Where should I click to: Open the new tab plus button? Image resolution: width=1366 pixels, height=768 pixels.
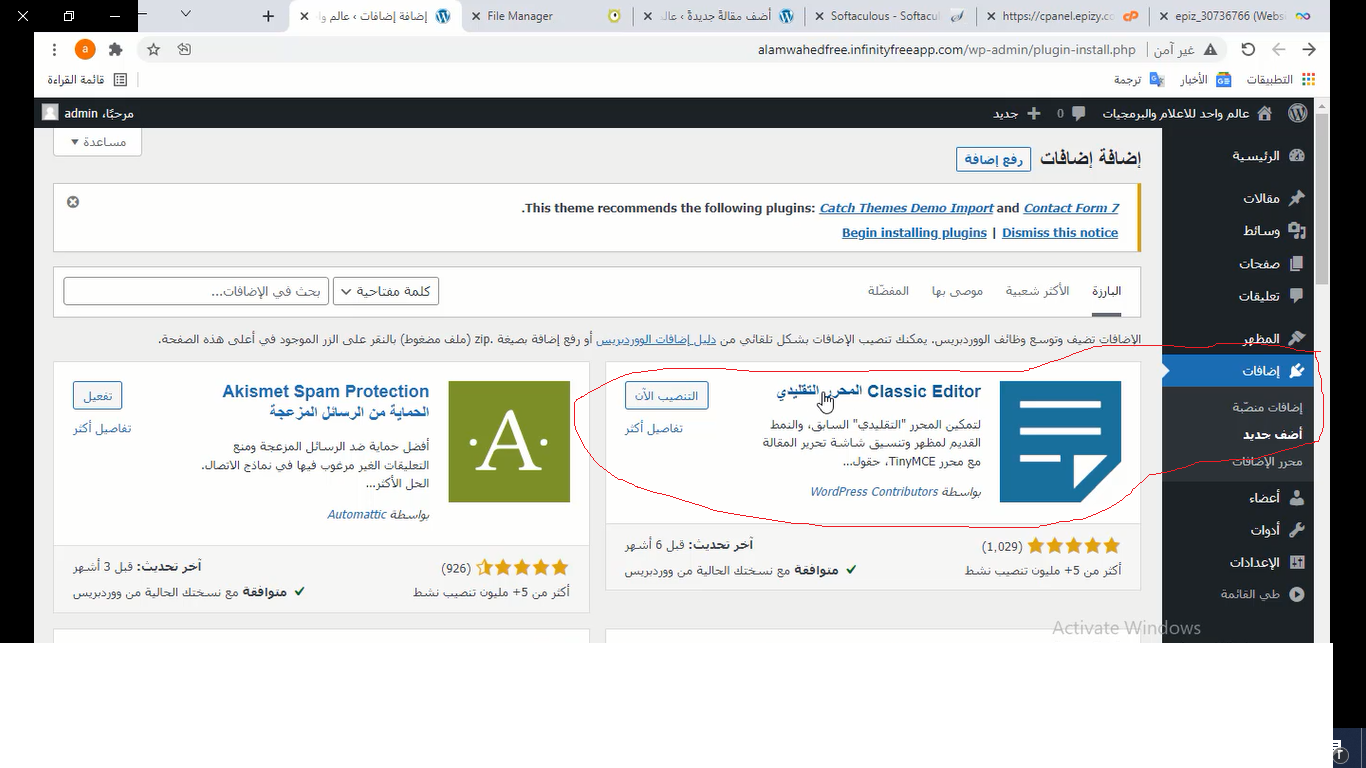(268, 16)
